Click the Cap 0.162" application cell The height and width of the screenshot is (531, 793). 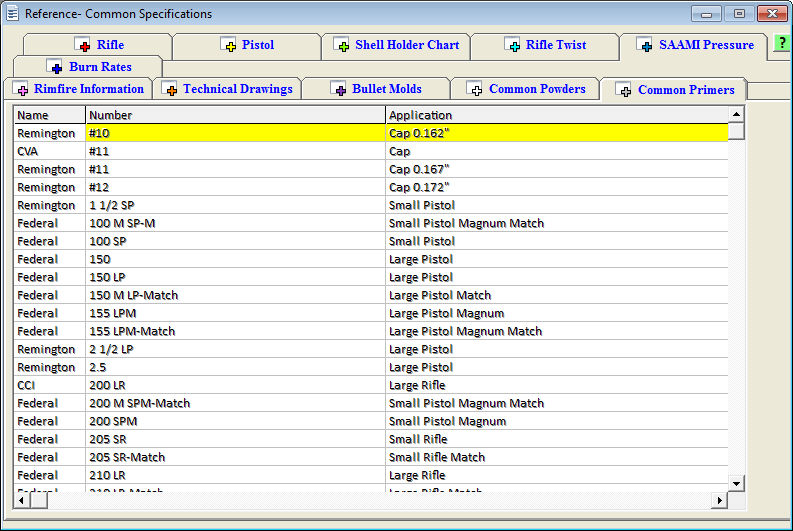click(557, 133)
